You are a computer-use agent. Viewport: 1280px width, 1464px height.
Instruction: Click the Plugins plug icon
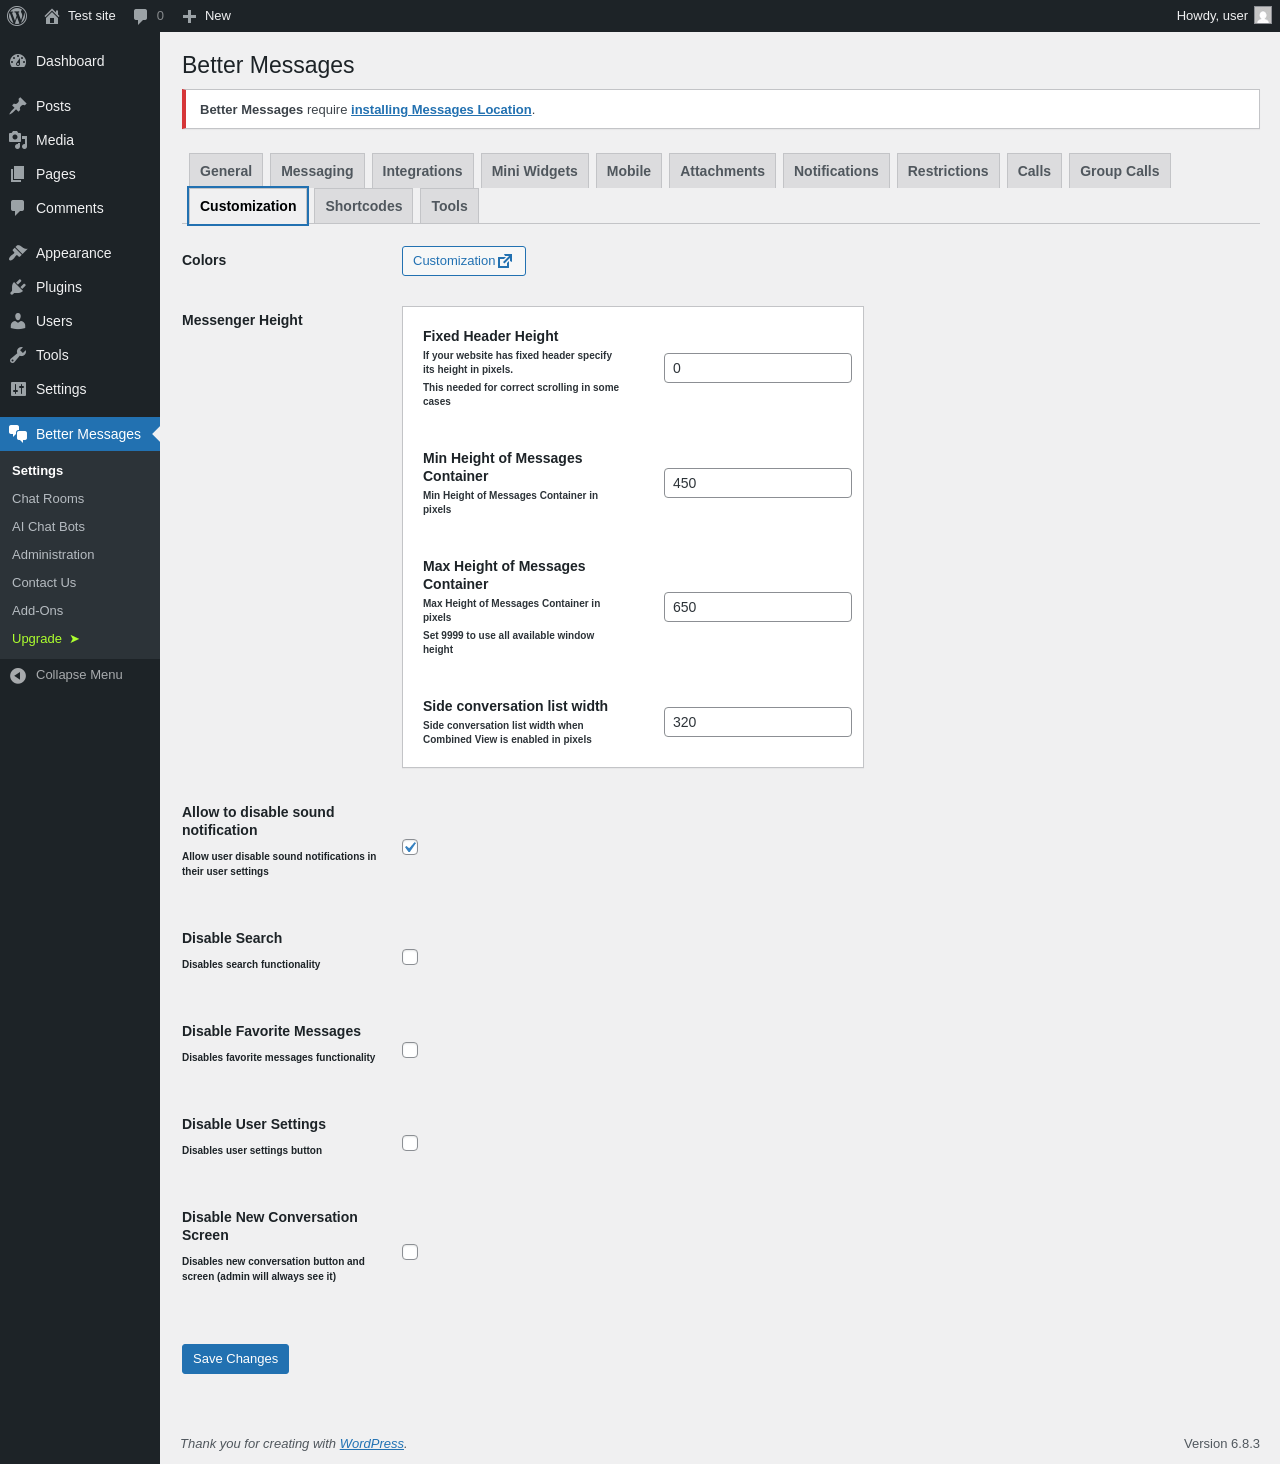[x=18, y=287]
